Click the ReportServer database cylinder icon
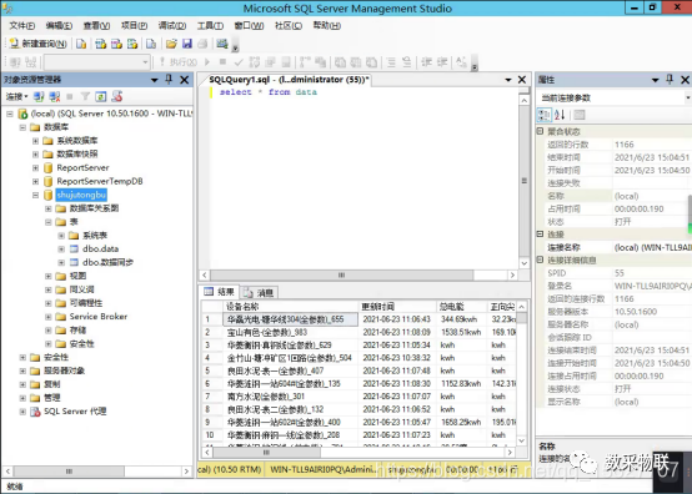Screen dimensions: 693x495 (x=48, y=168)
